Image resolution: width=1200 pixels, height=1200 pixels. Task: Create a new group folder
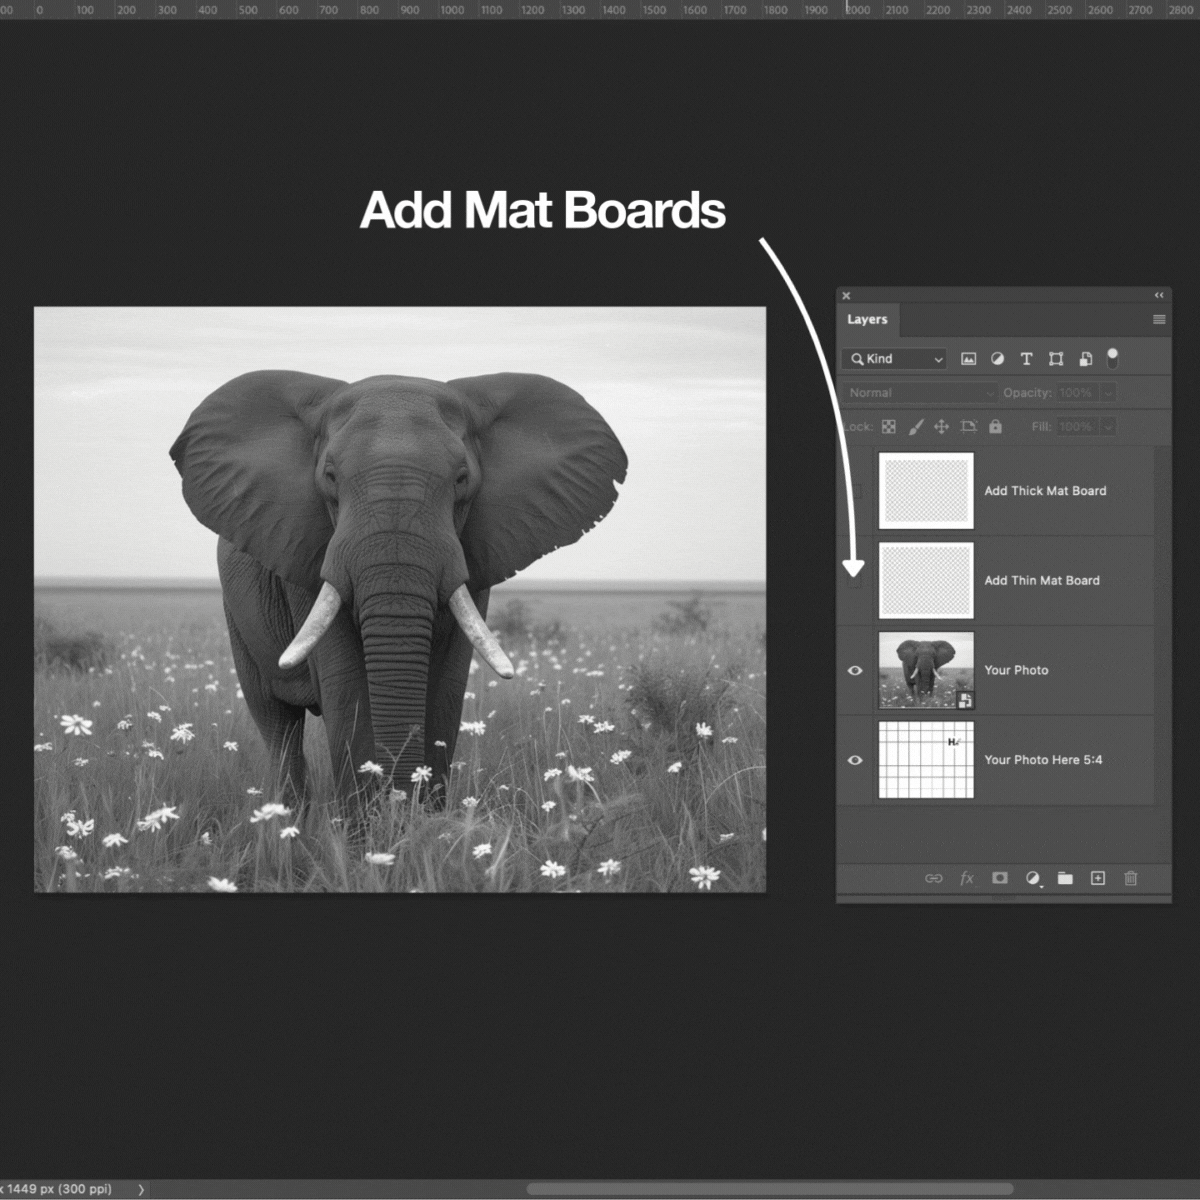[1065, 878]
